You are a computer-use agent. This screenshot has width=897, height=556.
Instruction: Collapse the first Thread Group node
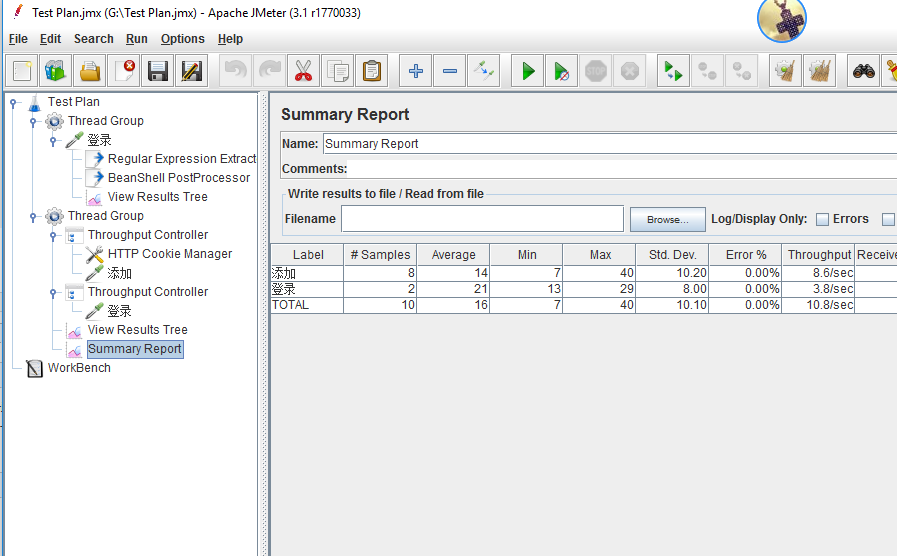[33, 121]
